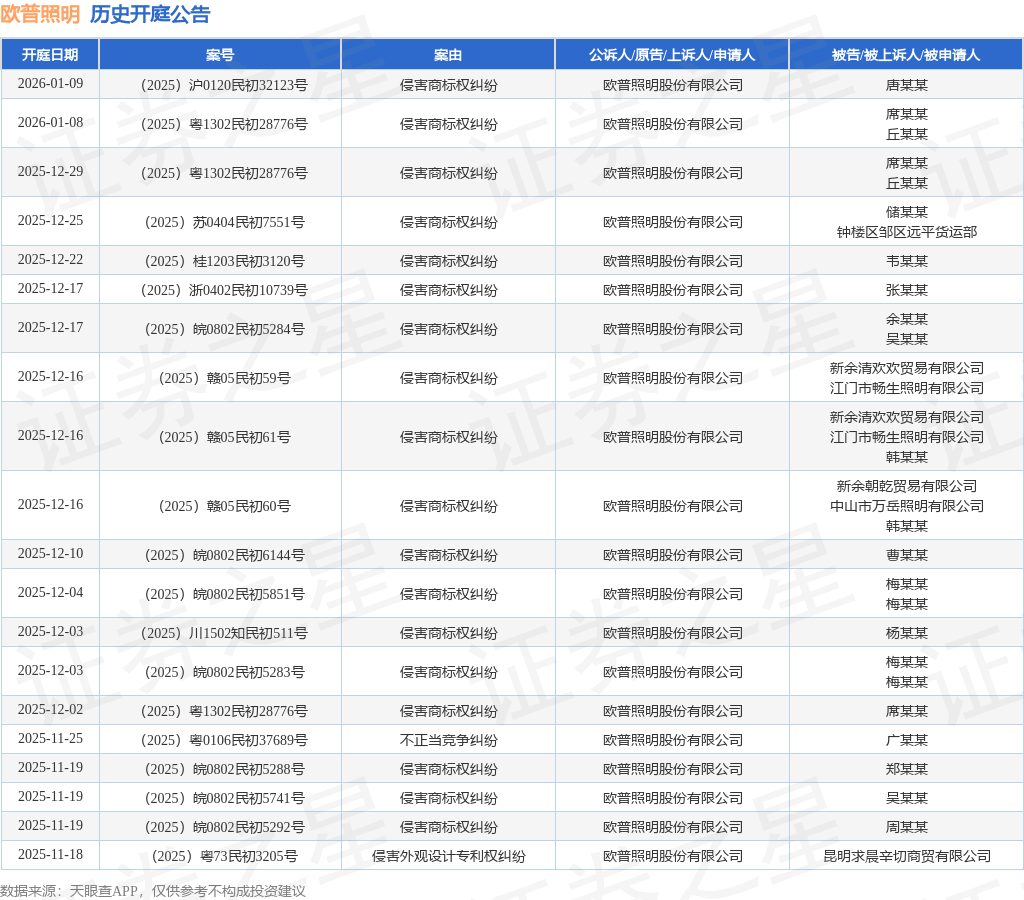Select case number (2025)赣05民初59号
Screen dimensions: 1024x900
(x=224, y=378)
